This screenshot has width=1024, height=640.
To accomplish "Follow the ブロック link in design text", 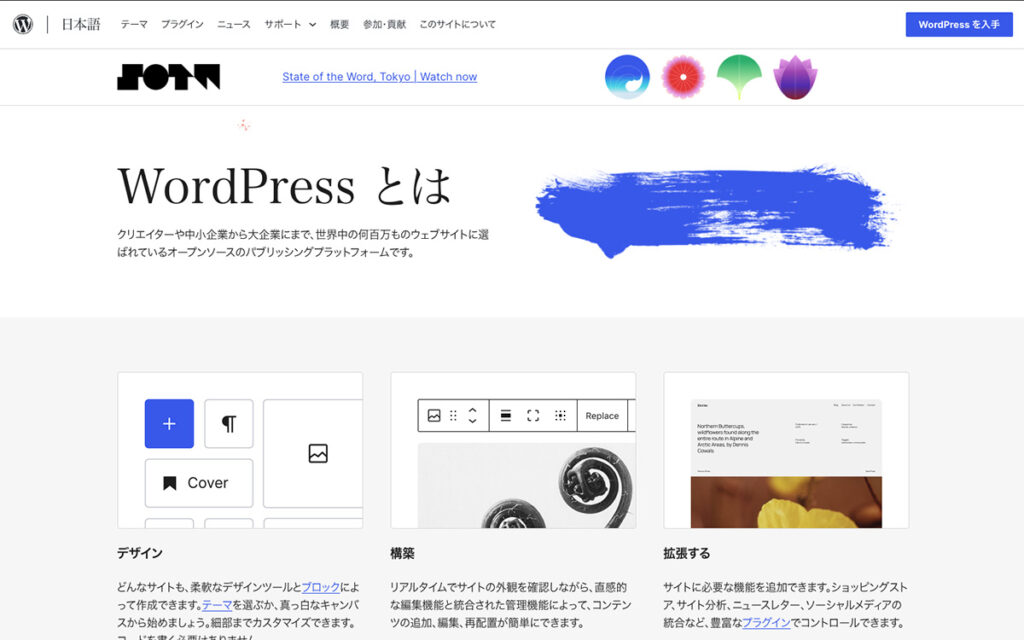I will (321, 587).
